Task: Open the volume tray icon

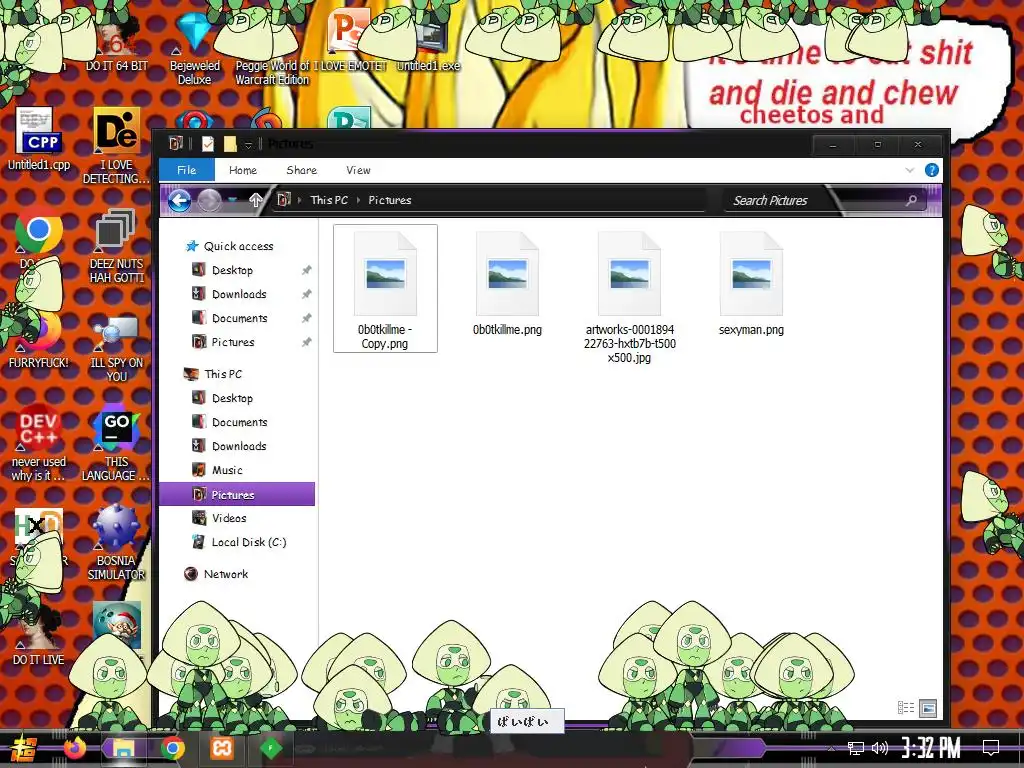Action: (880, 748)
